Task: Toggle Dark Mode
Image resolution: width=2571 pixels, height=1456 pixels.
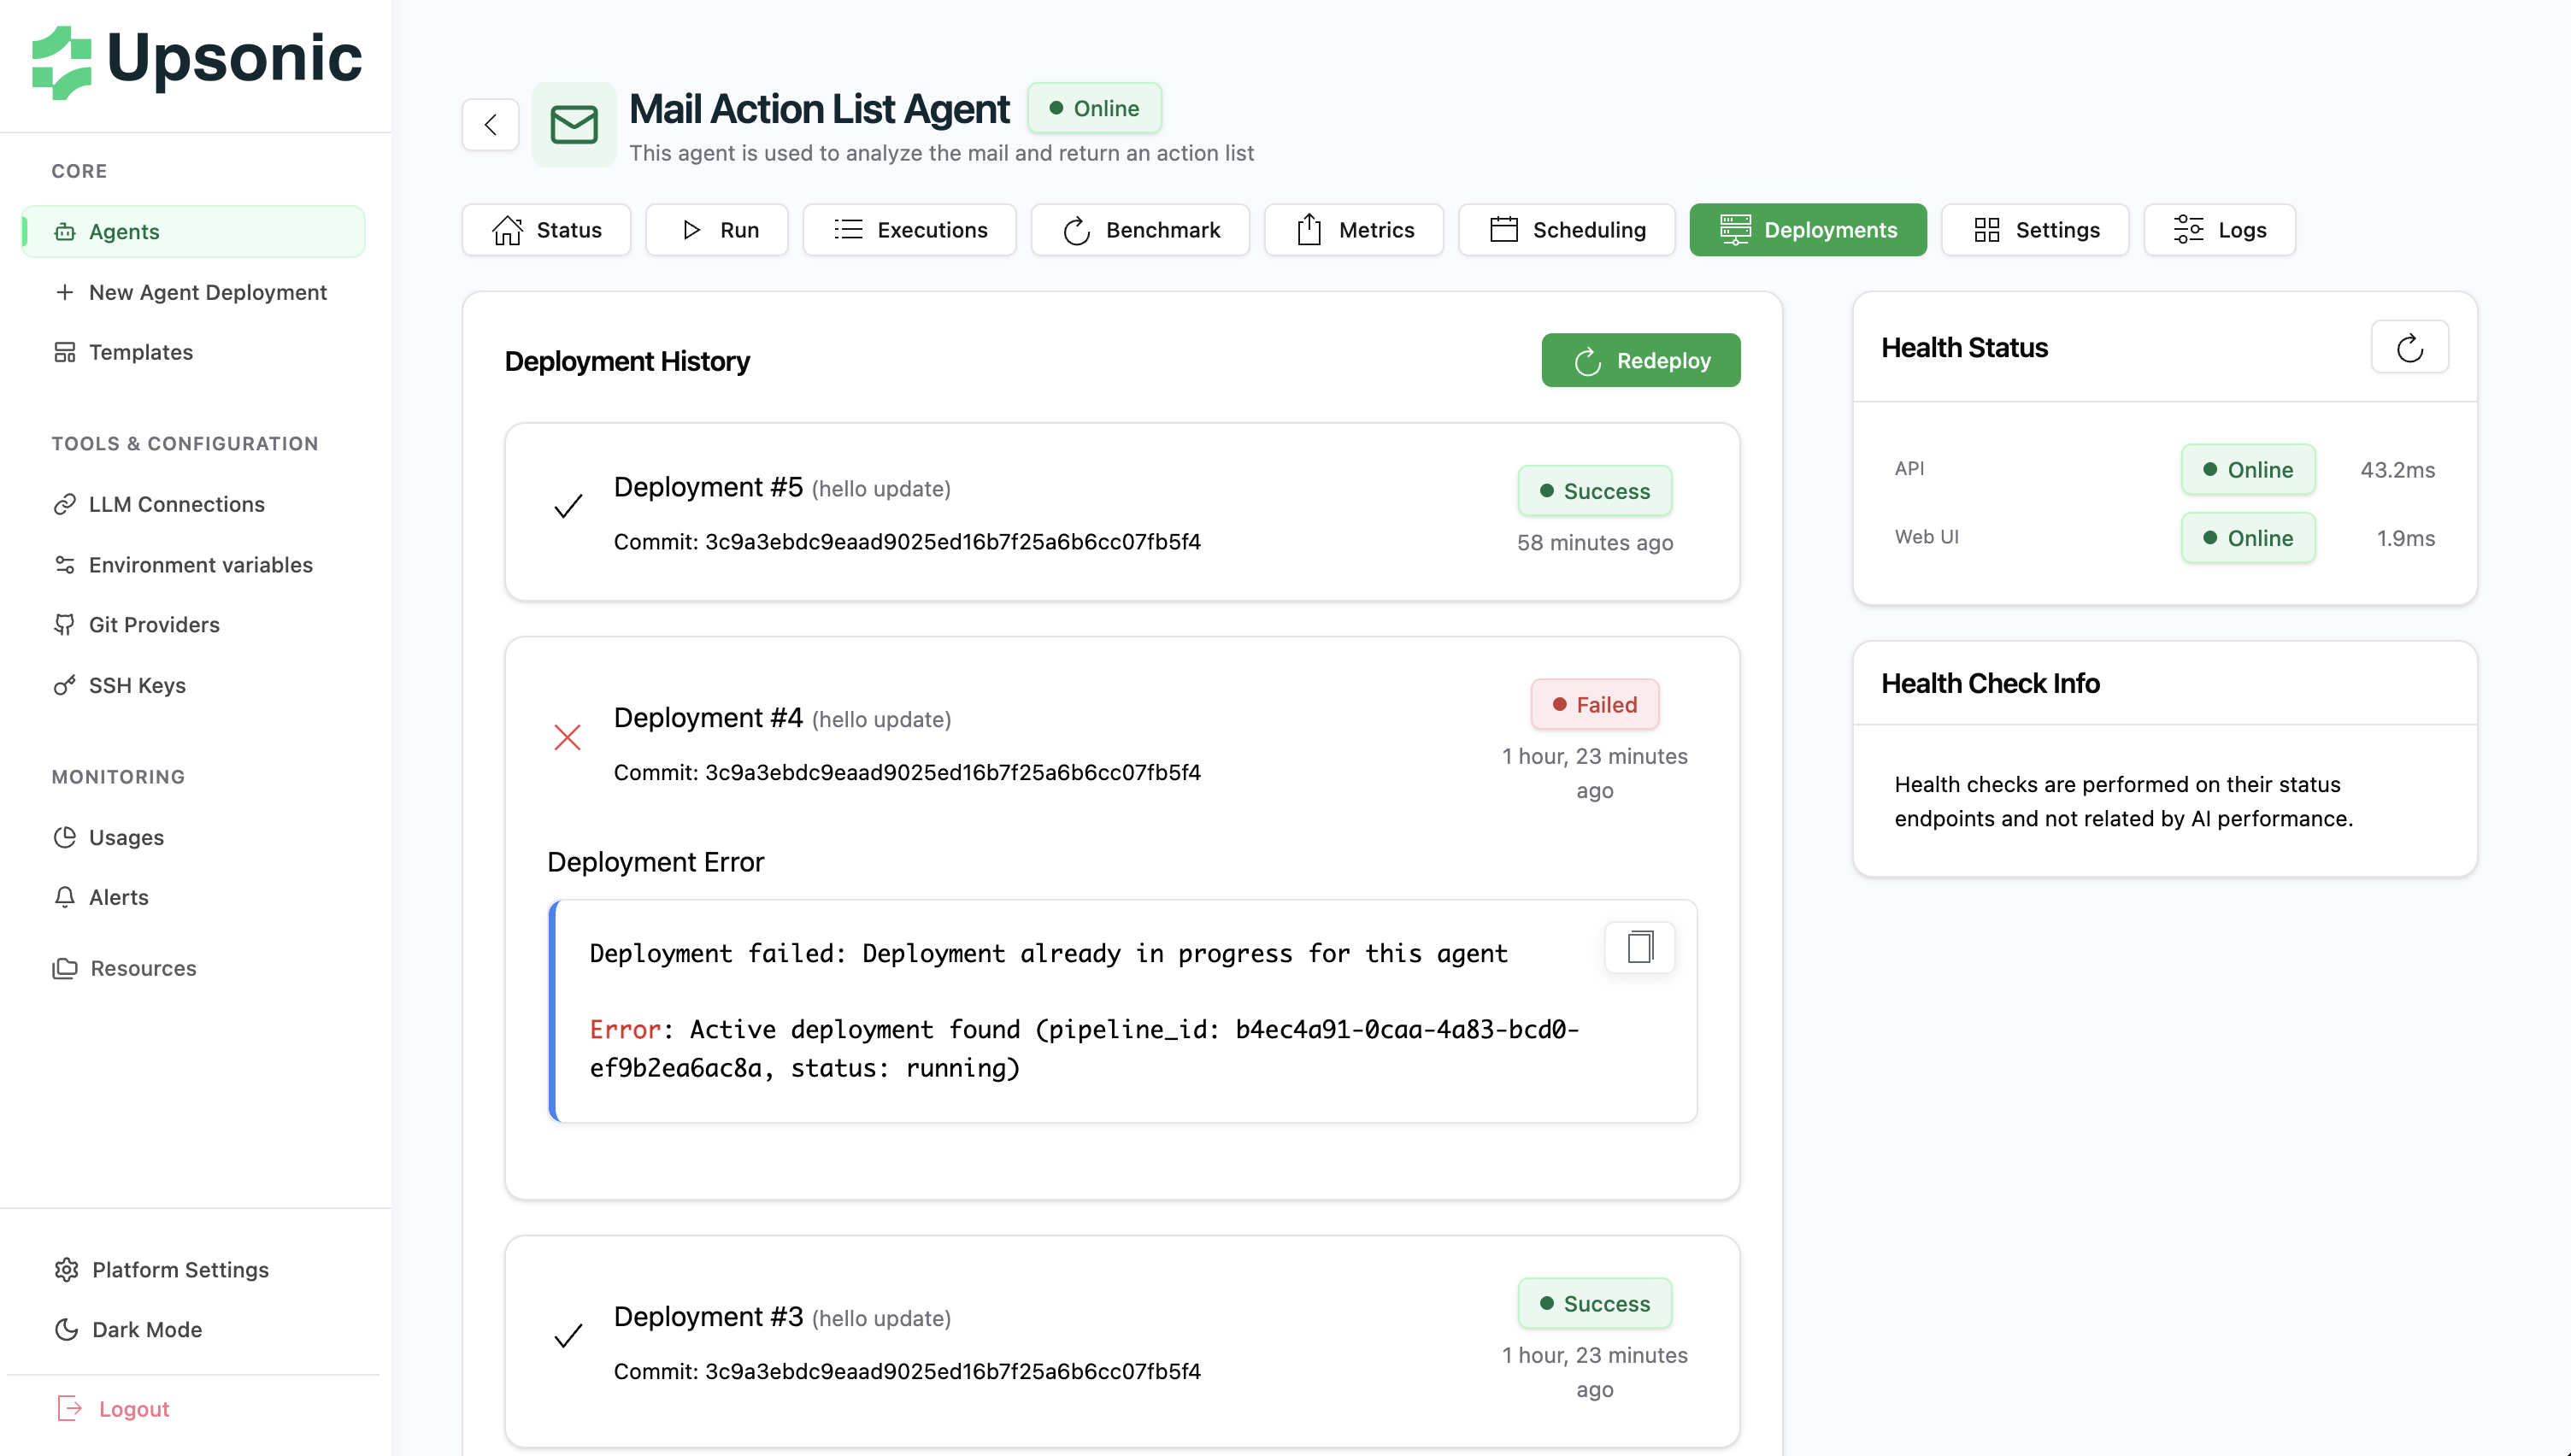Action: pyautogui.click(x=146, y=1329)
